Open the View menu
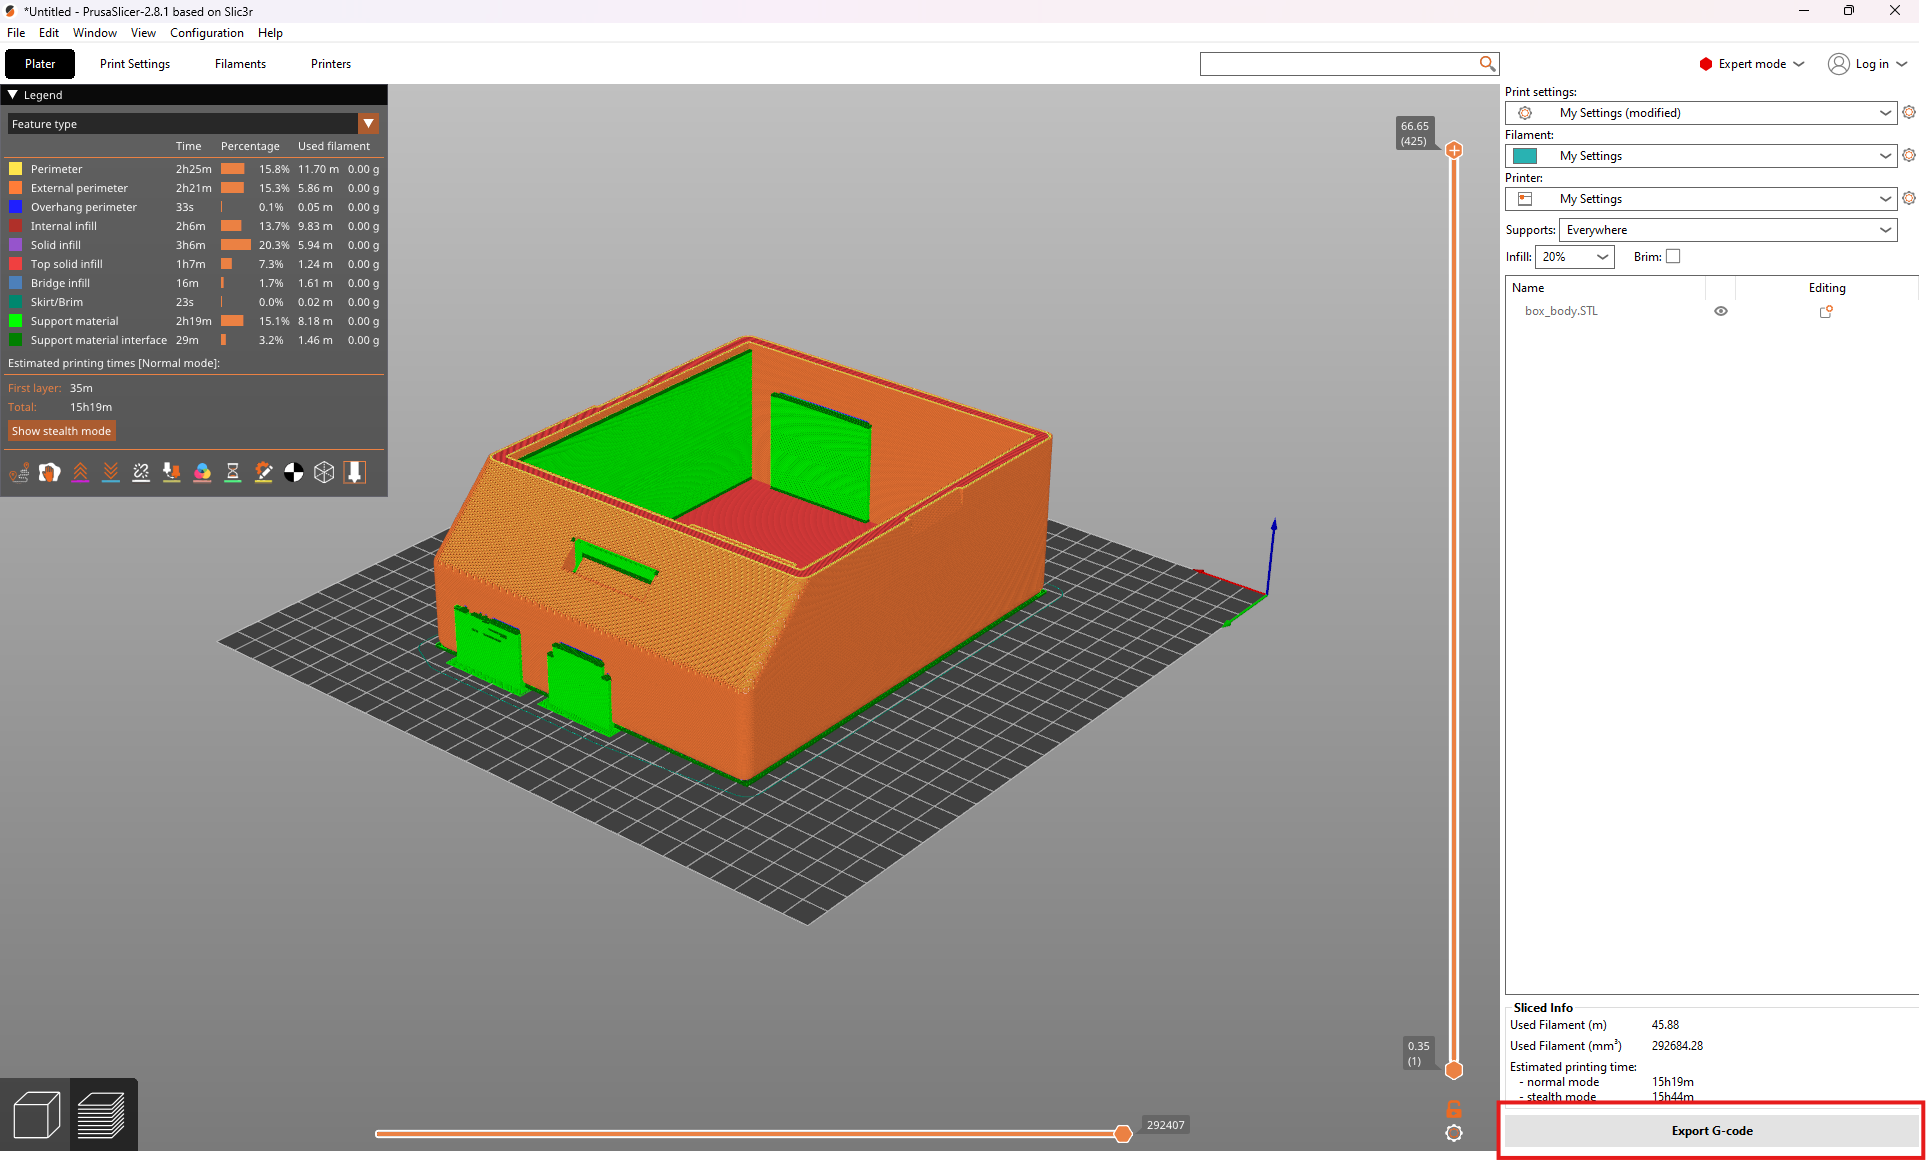1926x1160 pixels. [x=143, y=33]
